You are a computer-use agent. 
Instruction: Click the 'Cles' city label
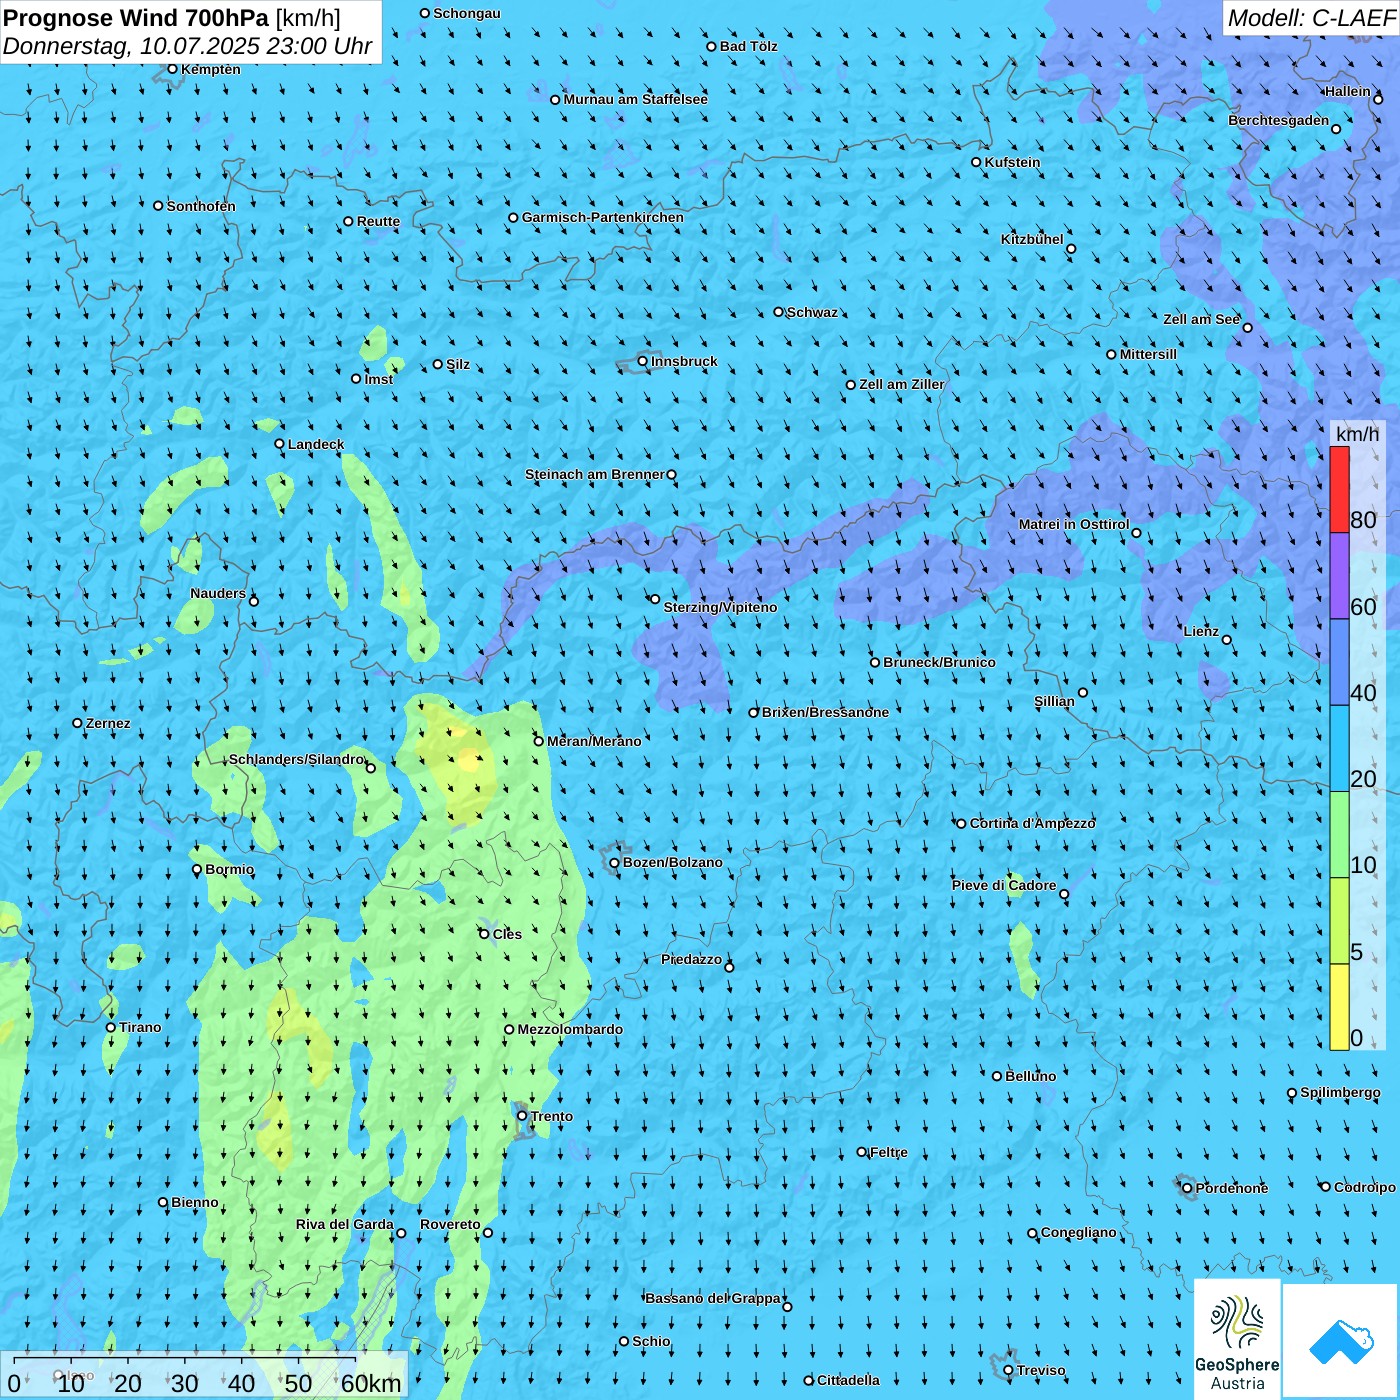506,934
